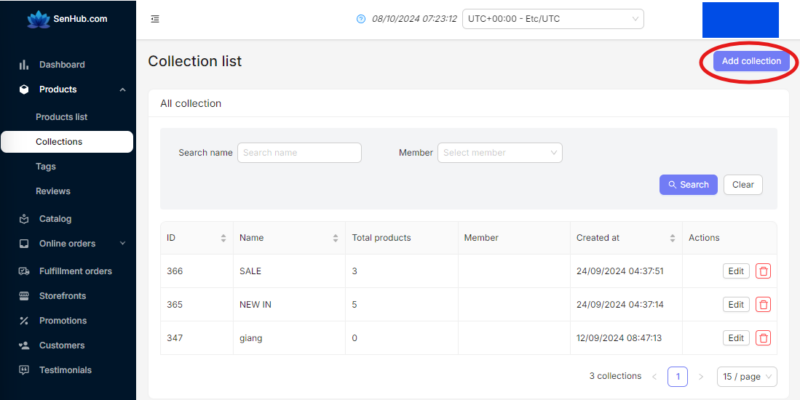The image size is (800, 400).
Task: Open the Select member dropdown
Action: [x=499, y=153]
